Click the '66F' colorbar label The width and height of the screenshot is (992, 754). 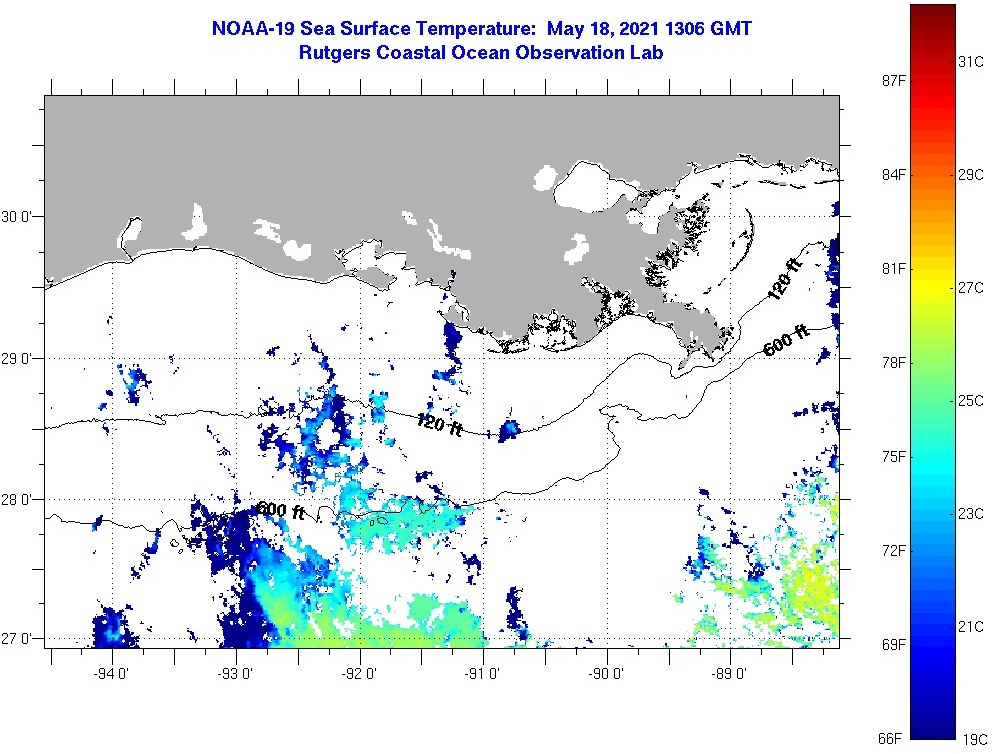pyautogui.click(x=890, y=738)
